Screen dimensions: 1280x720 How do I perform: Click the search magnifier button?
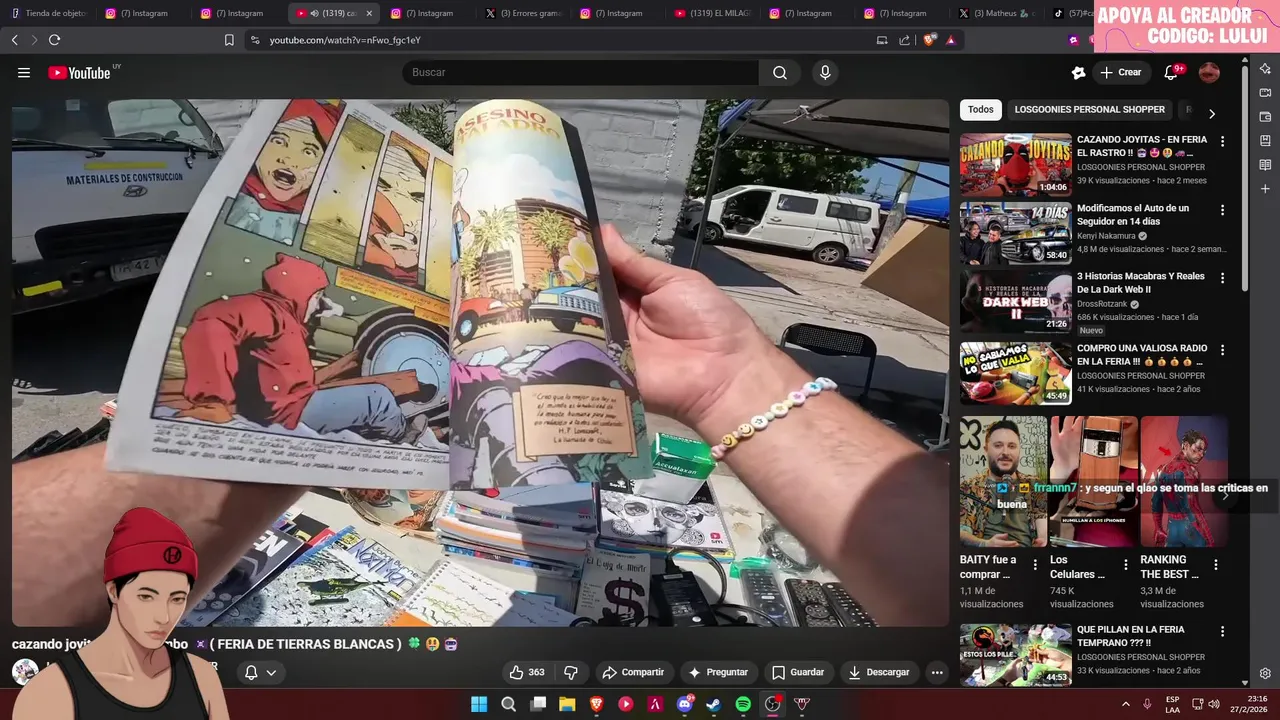tap(780, 72)
